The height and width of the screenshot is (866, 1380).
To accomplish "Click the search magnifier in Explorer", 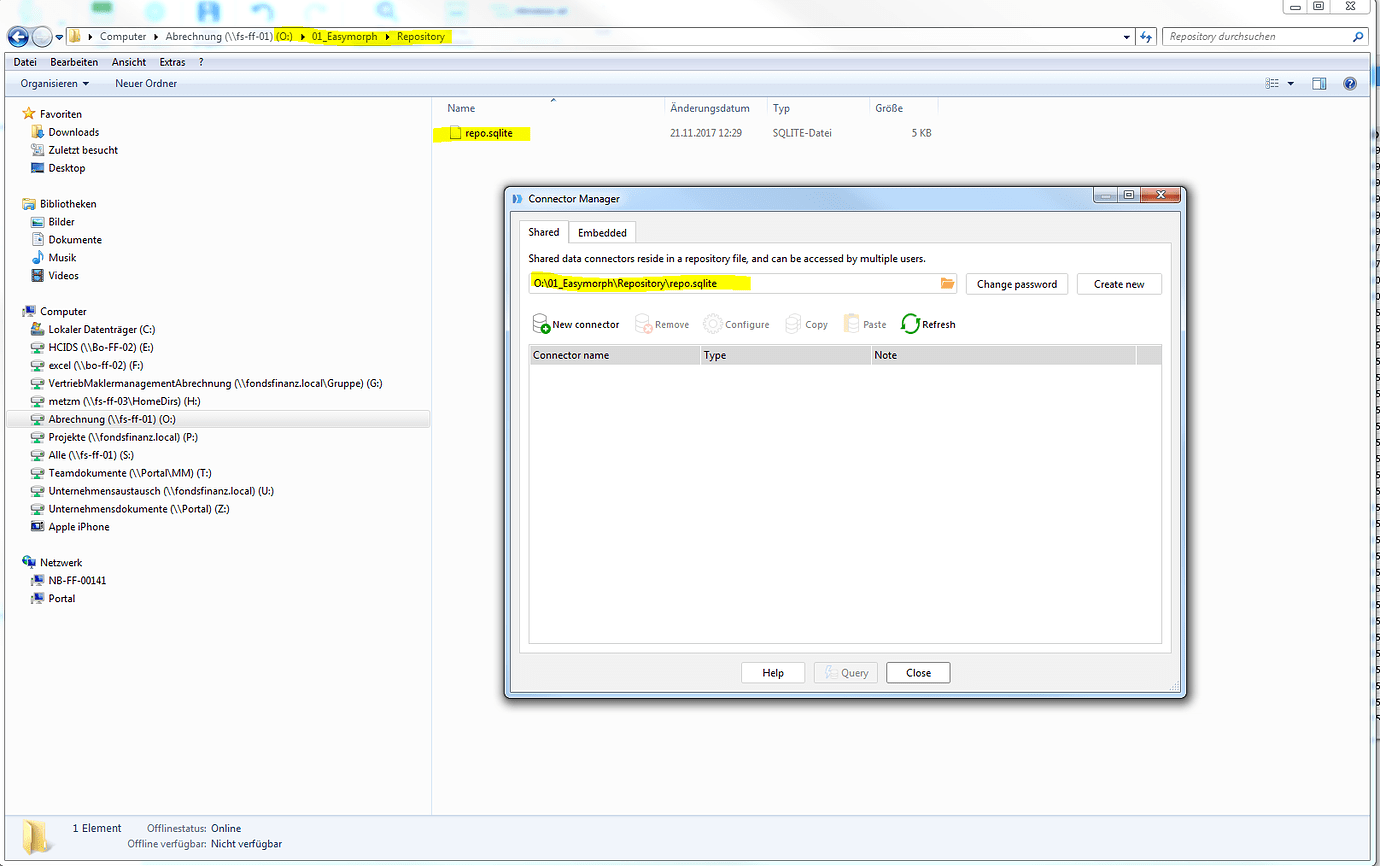I will coord(1358,37).
